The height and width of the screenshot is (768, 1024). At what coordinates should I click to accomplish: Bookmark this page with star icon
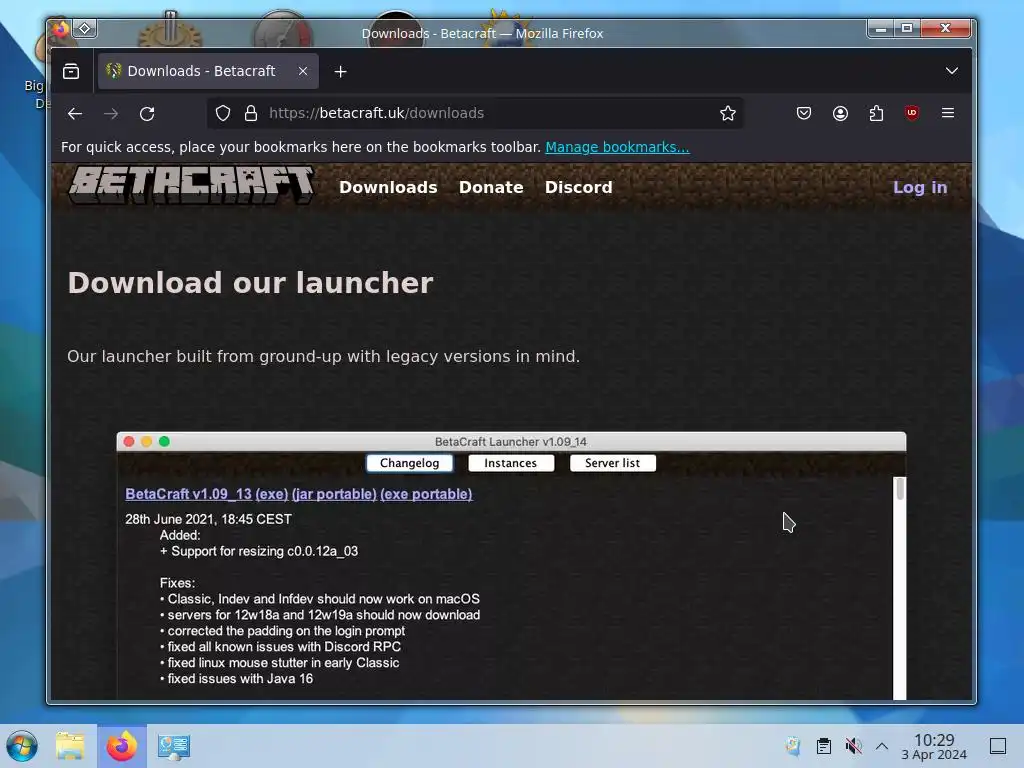pyautogui.click(x=728, y=114)
